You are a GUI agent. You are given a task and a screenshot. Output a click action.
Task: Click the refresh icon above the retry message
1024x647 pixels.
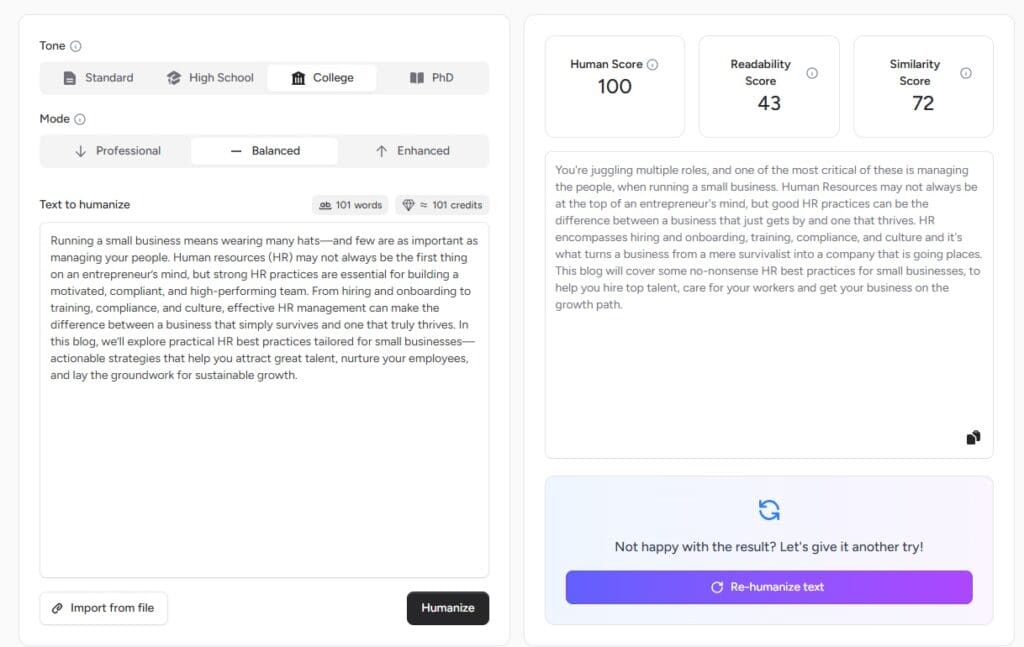(768, 509)
